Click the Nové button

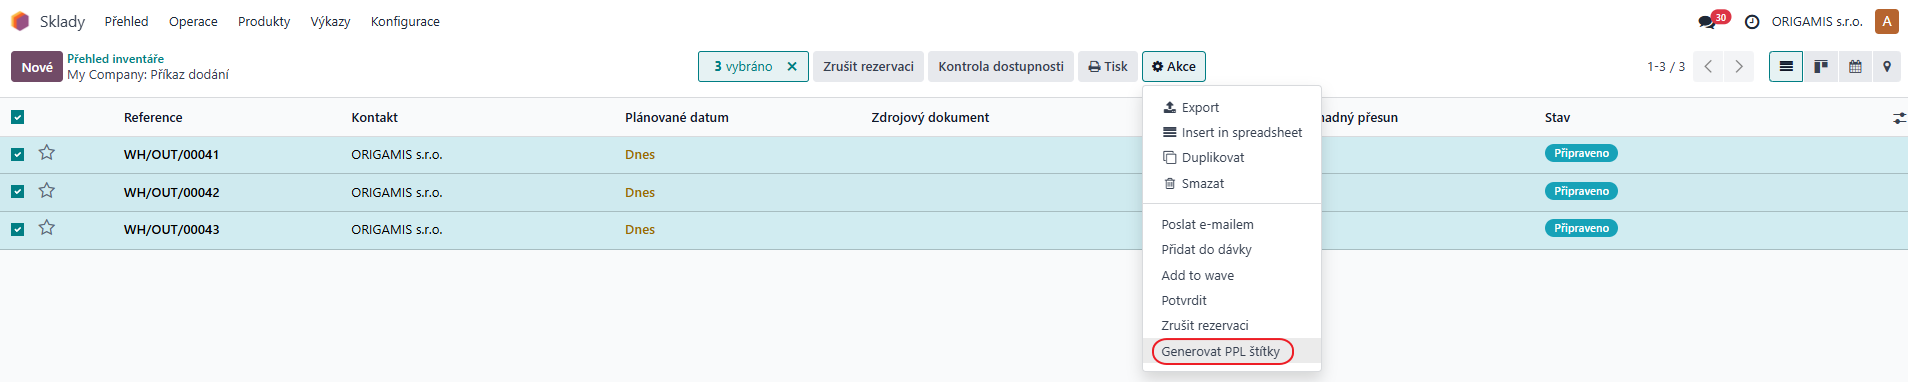(x=37, y=67)
